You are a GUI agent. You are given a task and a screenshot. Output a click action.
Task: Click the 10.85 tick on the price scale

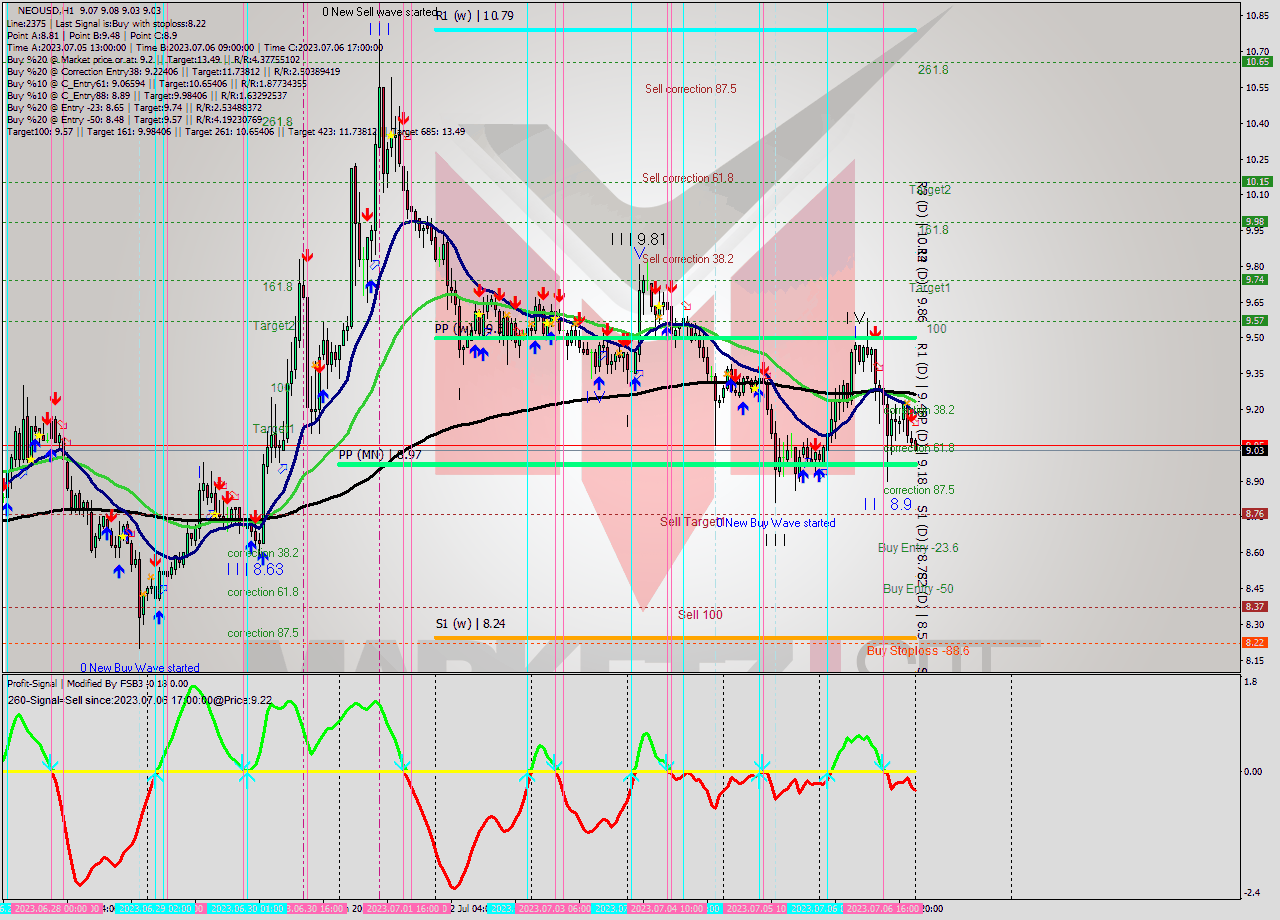pos(1257,15)
